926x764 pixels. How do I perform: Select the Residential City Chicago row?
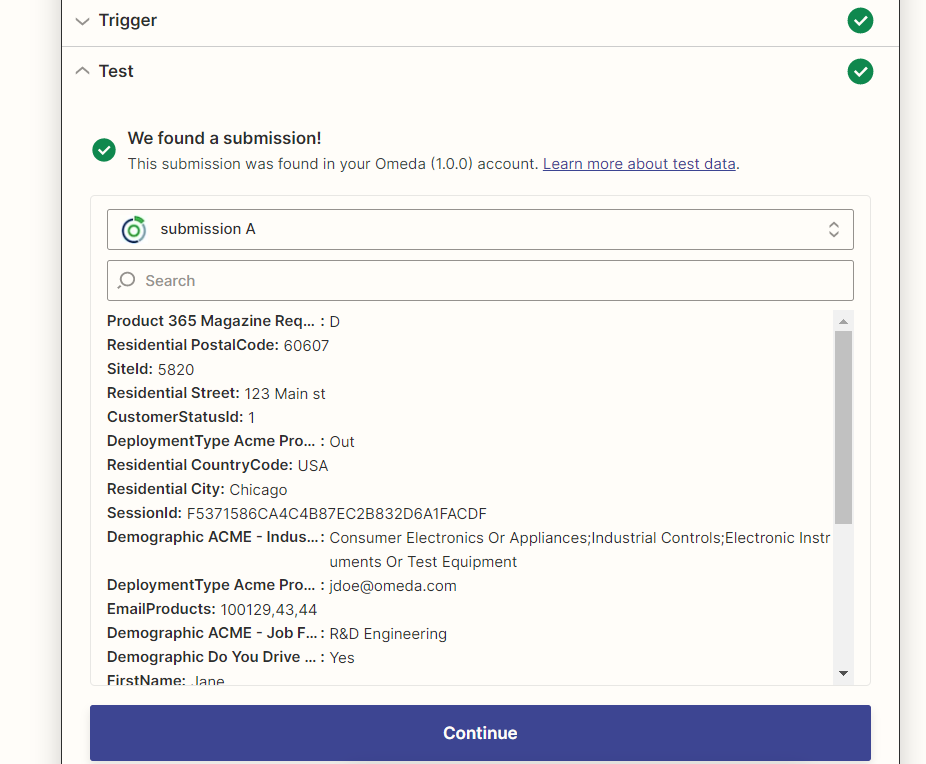pos(197,490)
